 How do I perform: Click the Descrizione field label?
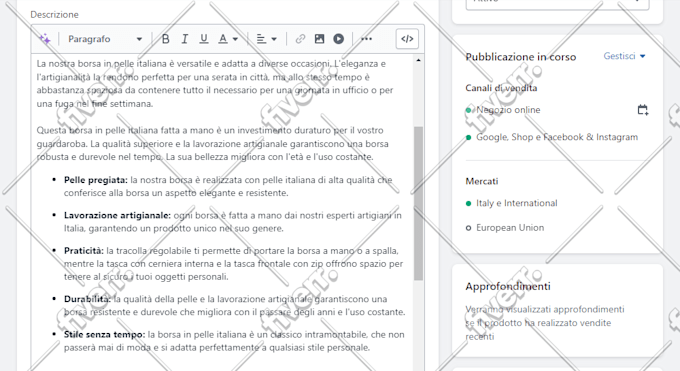[x=54, y=15]
